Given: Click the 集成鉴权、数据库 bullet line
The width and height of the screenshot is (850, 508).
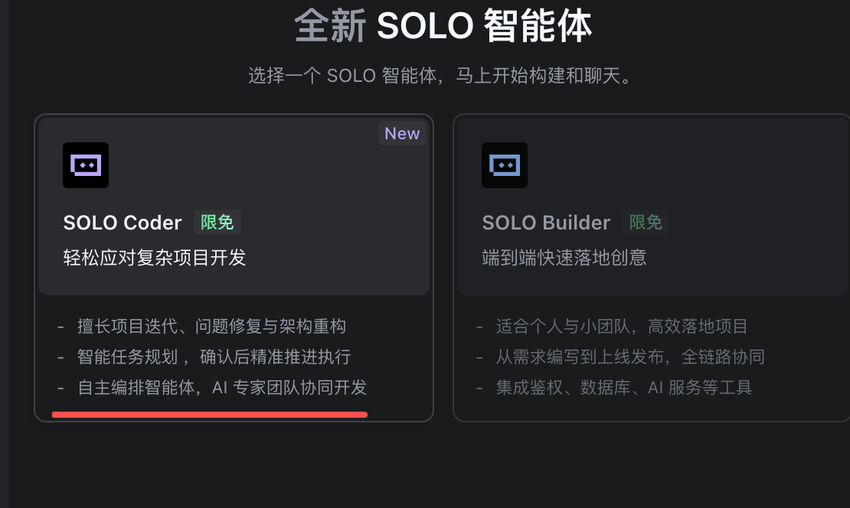Looking at the screenshot, I should pos(624,387).
